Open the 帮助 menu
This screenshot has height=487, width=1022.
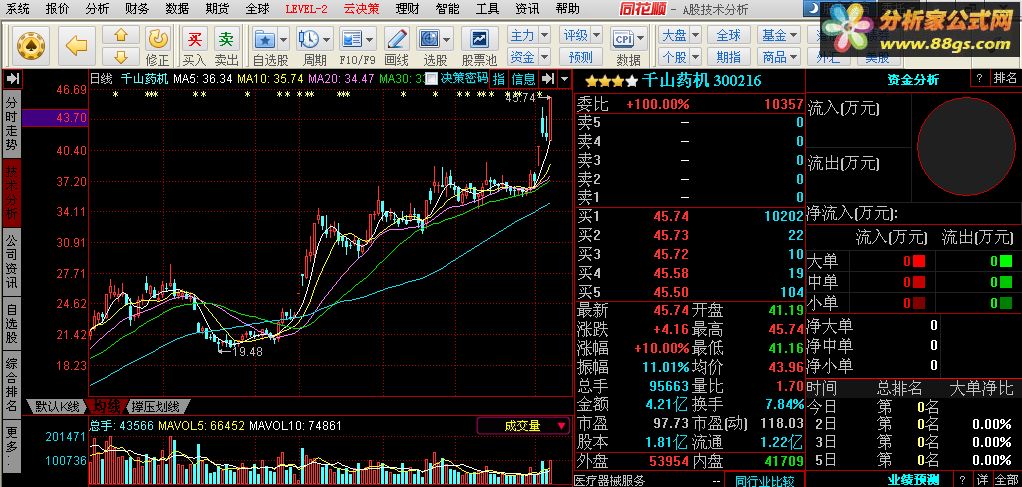567,8
